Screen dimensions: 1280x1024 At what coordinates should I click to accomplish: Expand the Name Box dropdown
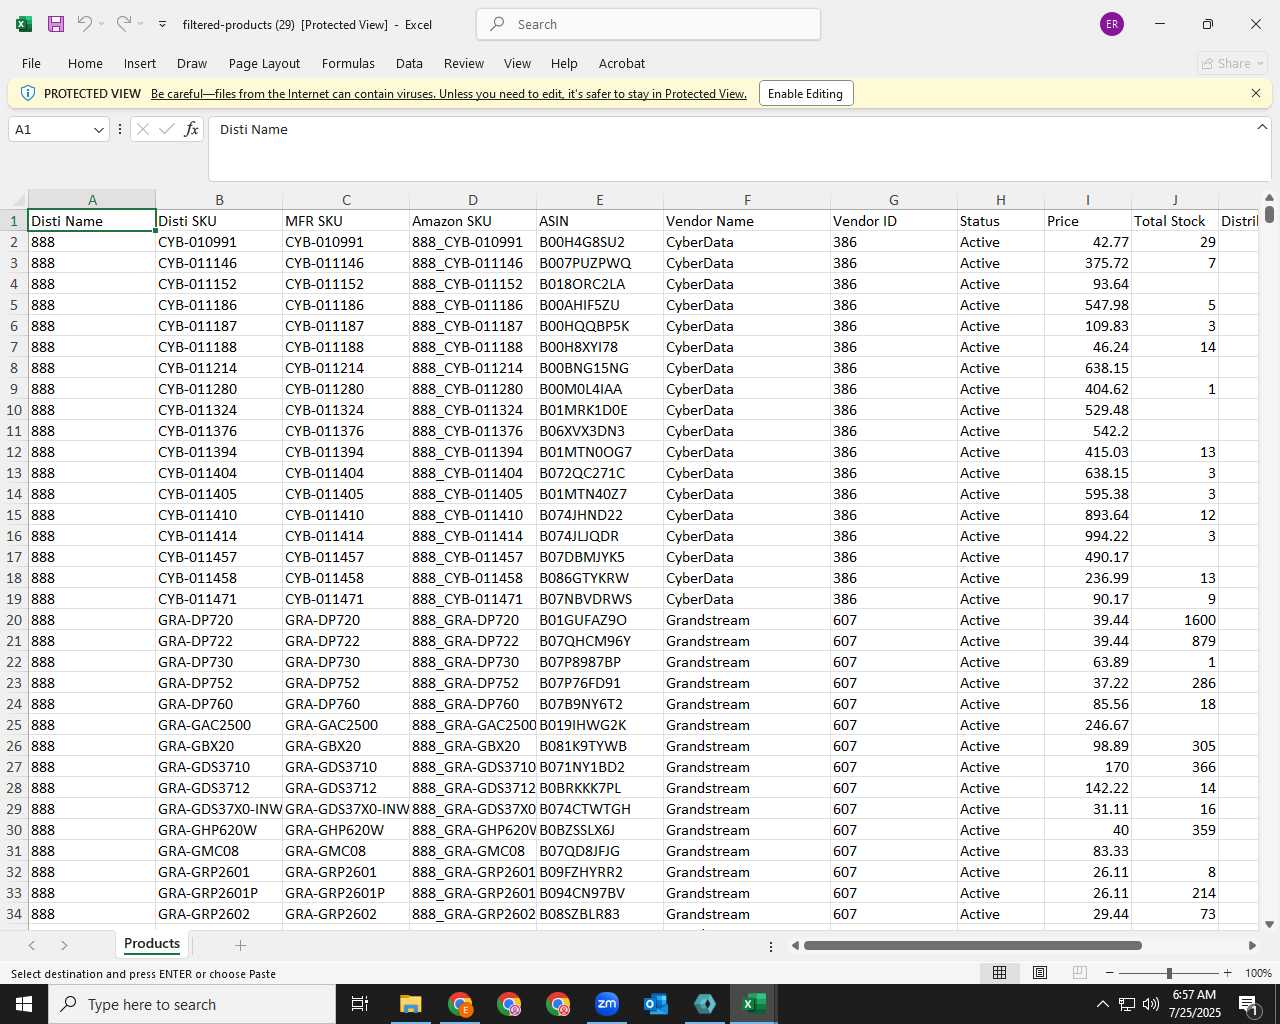click(x=98, y=130)
